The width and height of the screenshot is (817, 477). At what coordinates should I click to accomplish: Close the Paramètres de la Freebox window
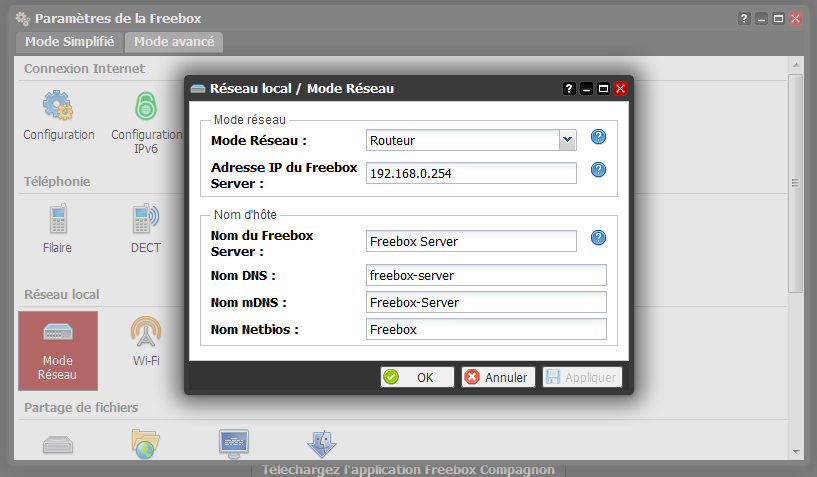point(795,19)
